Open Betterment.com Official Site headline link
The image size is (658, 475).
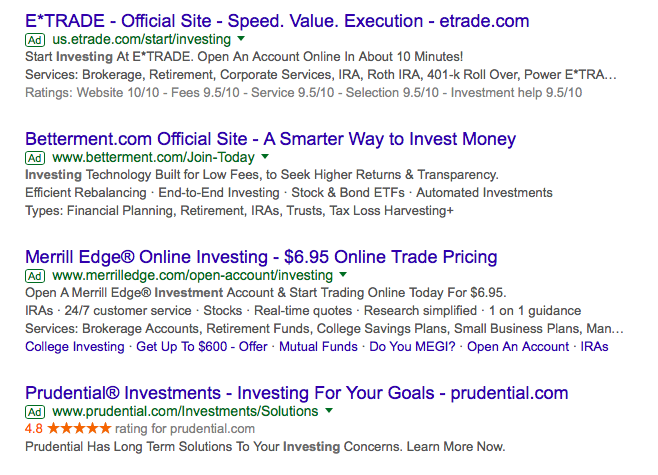click(x=270, y=139)
